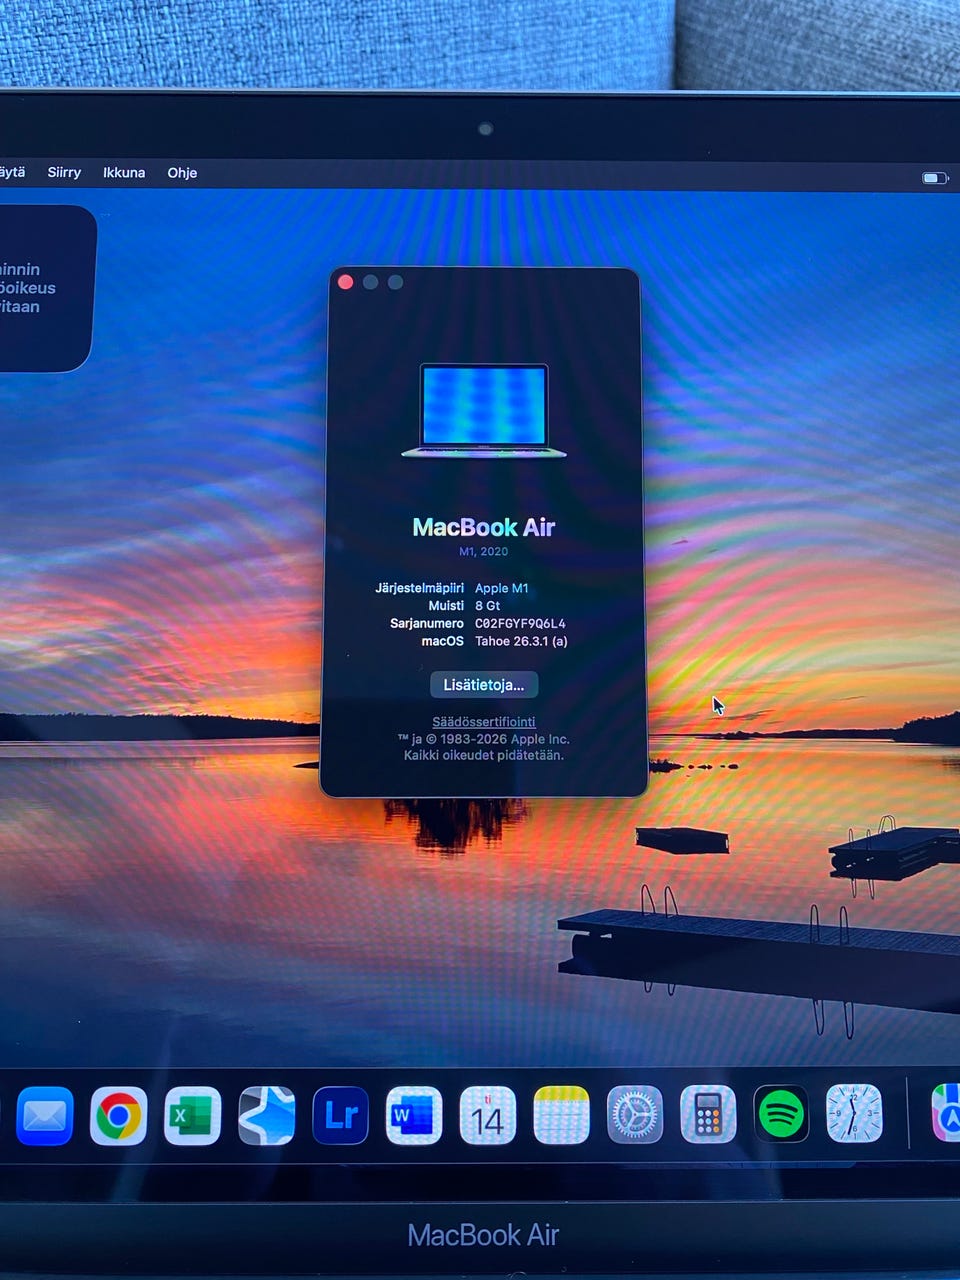Open the Siirry menu
This screenshot has width=960, height=1280.
click(x=64, y=172)
